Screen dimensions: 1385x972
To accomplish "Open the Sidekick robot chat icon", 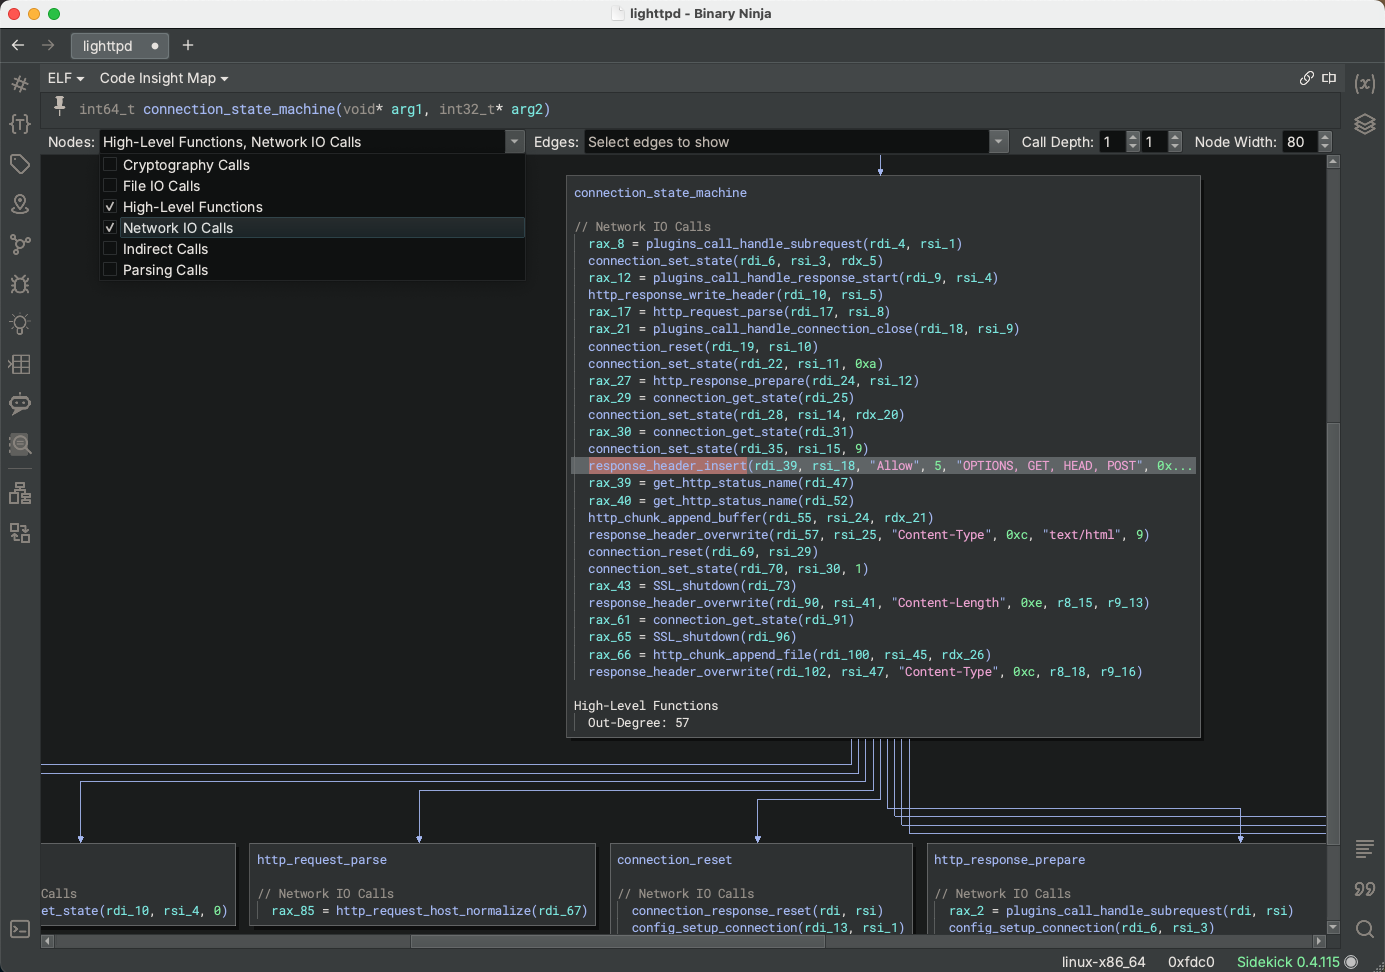I will click(x=19, y=404).
